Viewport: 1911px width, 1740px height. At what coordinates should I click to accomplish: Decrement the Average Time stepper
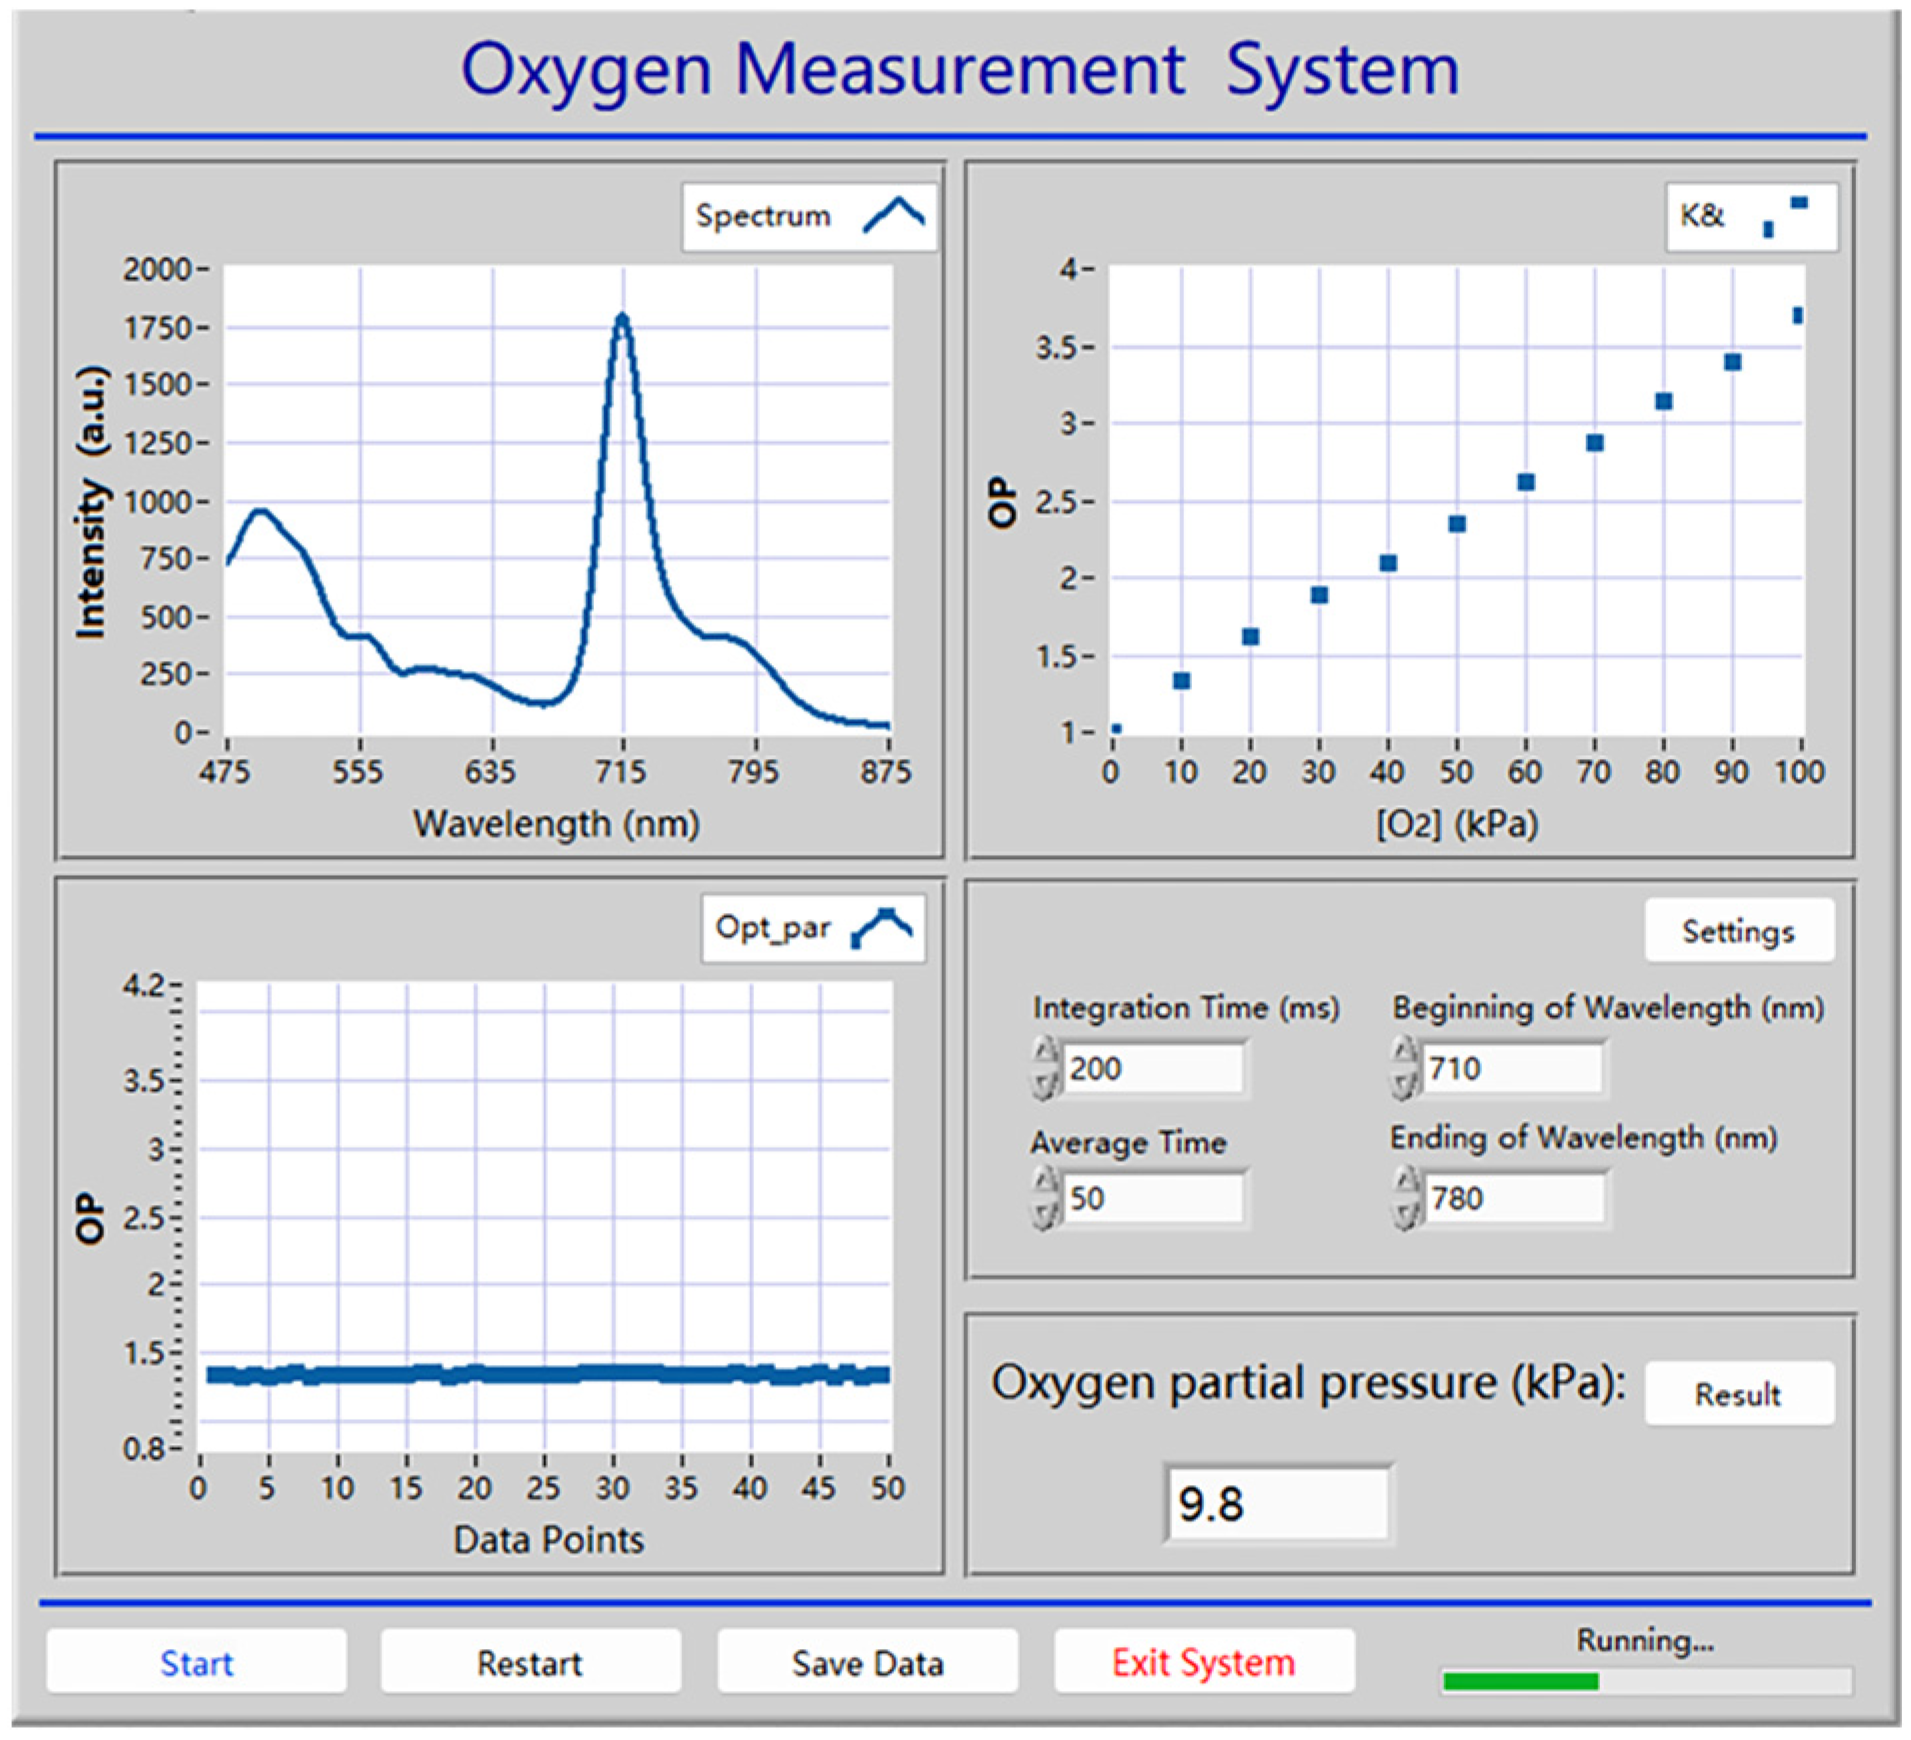coord(1045,1213)
